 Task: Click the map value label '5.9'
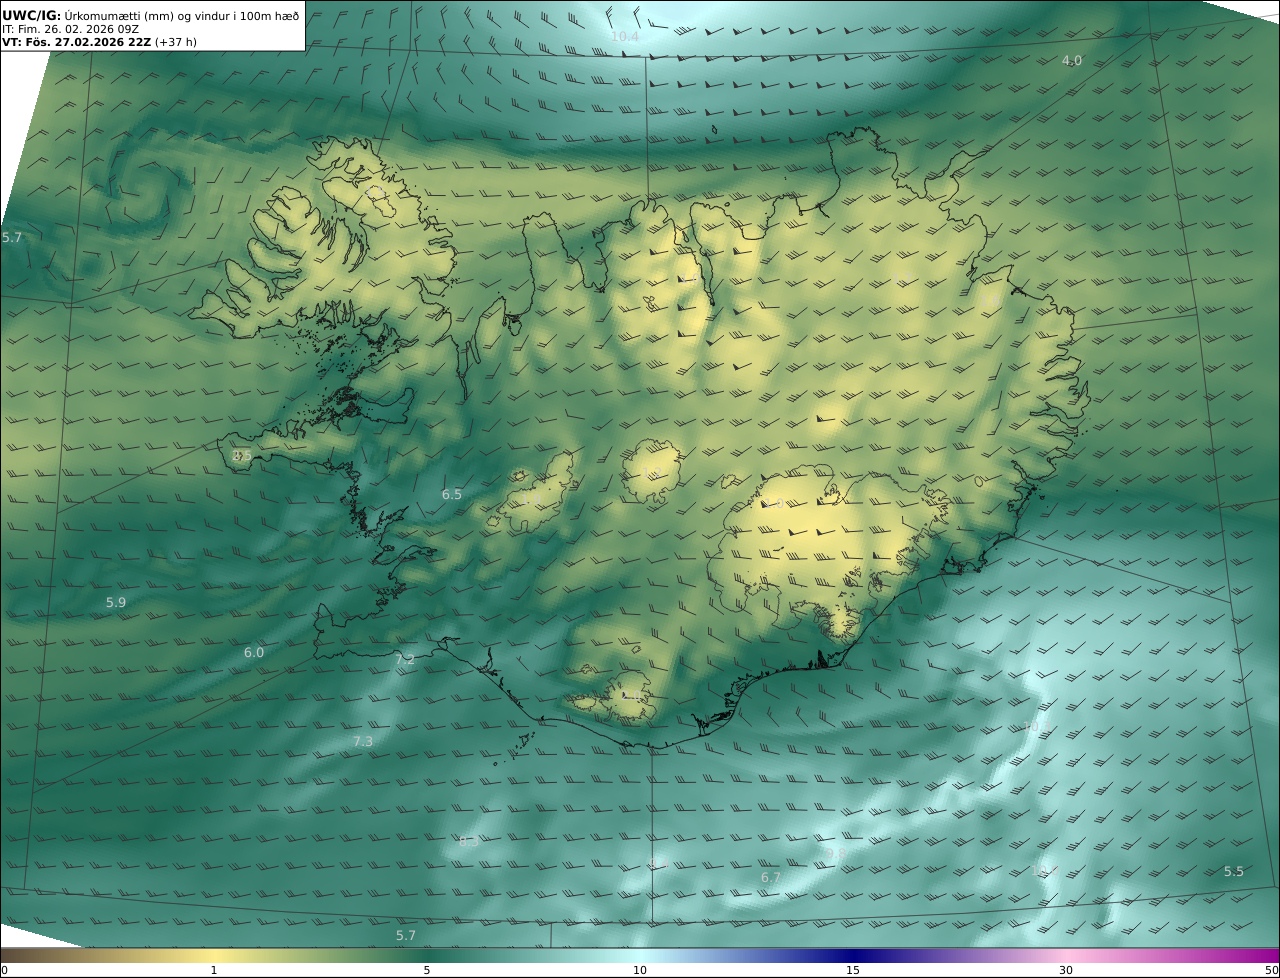pos(116,602)
